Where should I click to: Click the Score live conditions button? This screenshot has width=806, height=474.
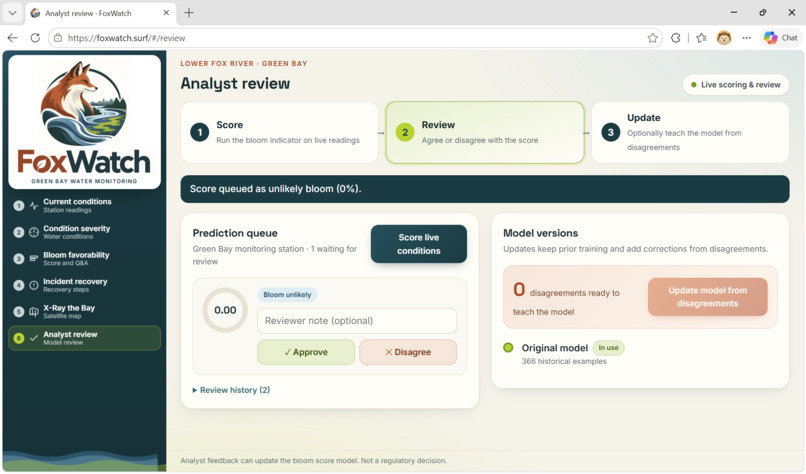point(418,244)
